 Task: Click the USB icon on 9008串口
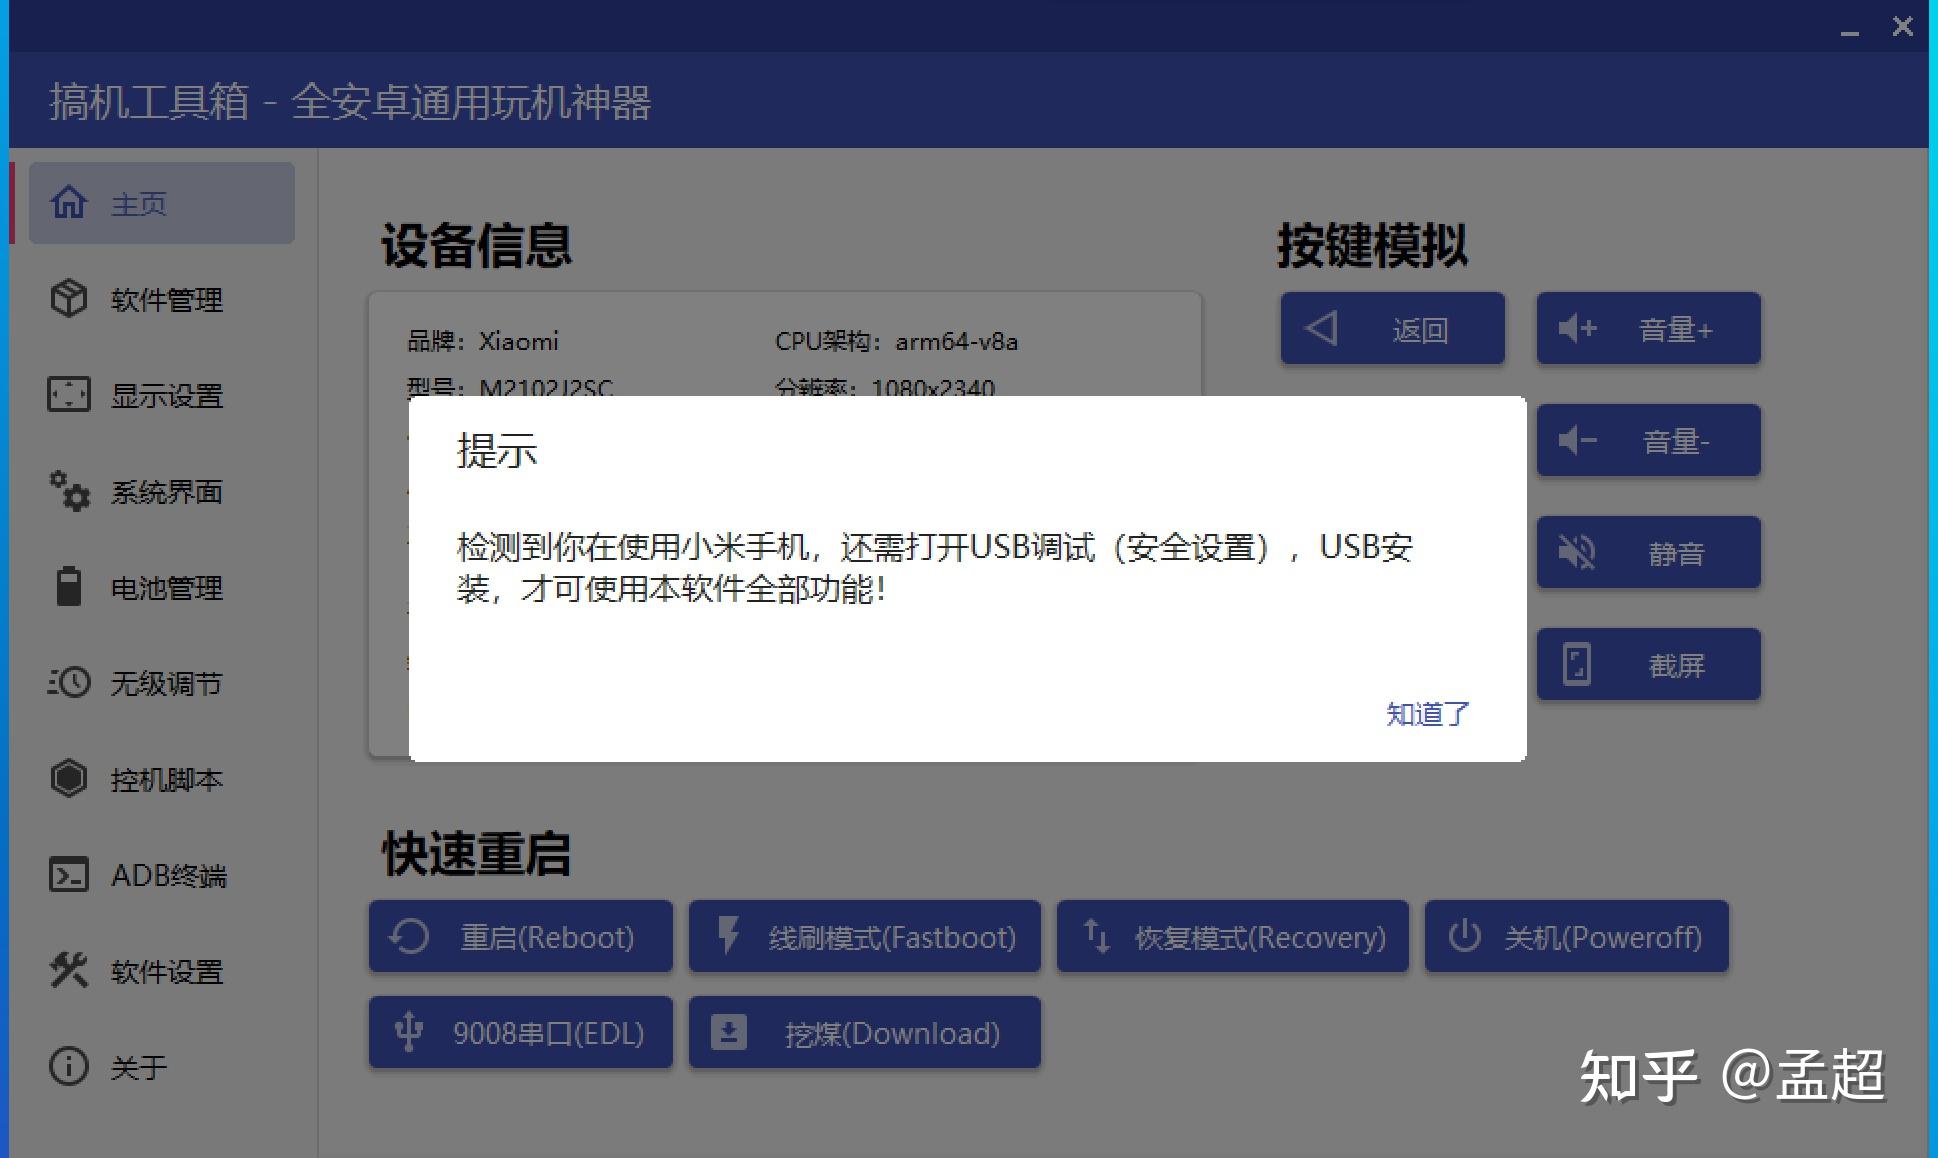(409, 1032)
